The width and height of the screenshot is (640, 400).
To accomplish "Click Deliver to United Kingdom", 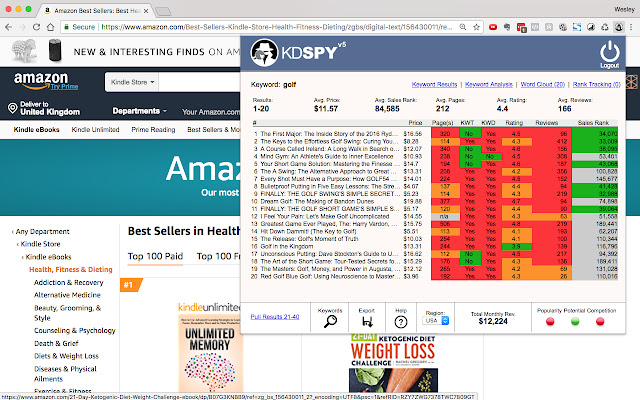I will (50, 108).
